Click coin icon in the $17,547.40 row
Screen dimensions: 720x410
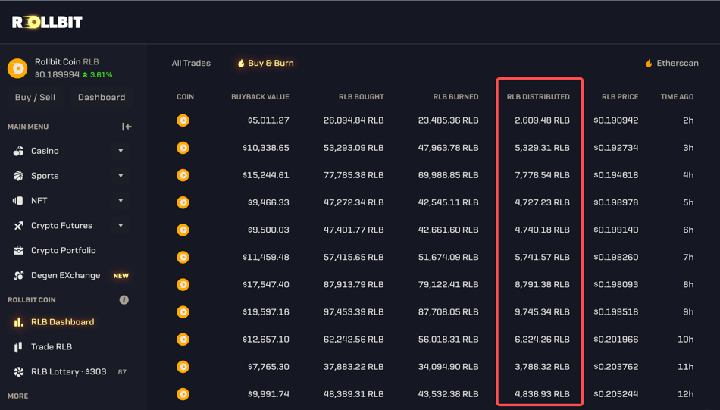pos(183,285)
